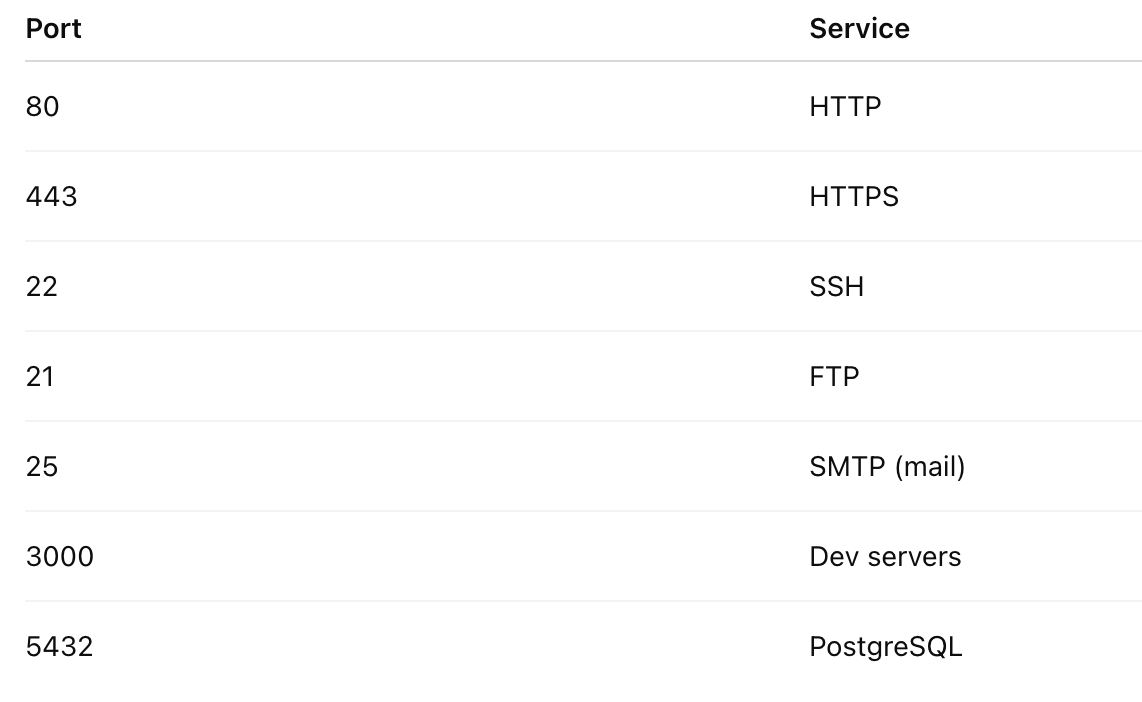The image size is (1142, 702).
Task: Click the word SMTP in table
Action: 841,466
